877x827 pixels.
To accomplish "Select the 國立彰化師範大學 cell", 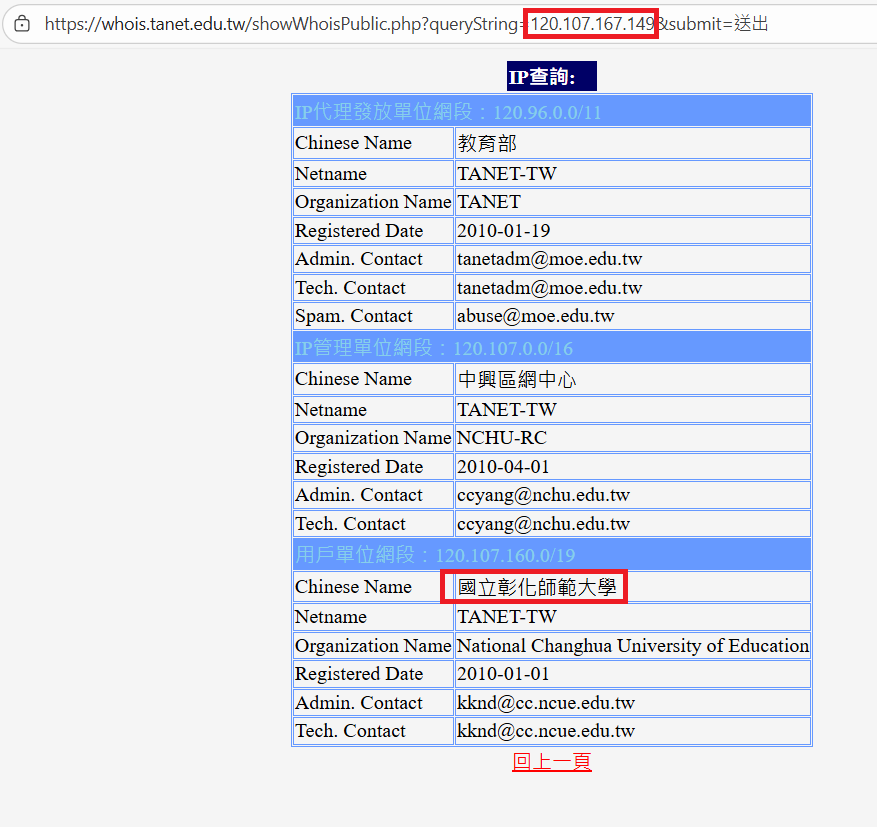I will point(633,587).
